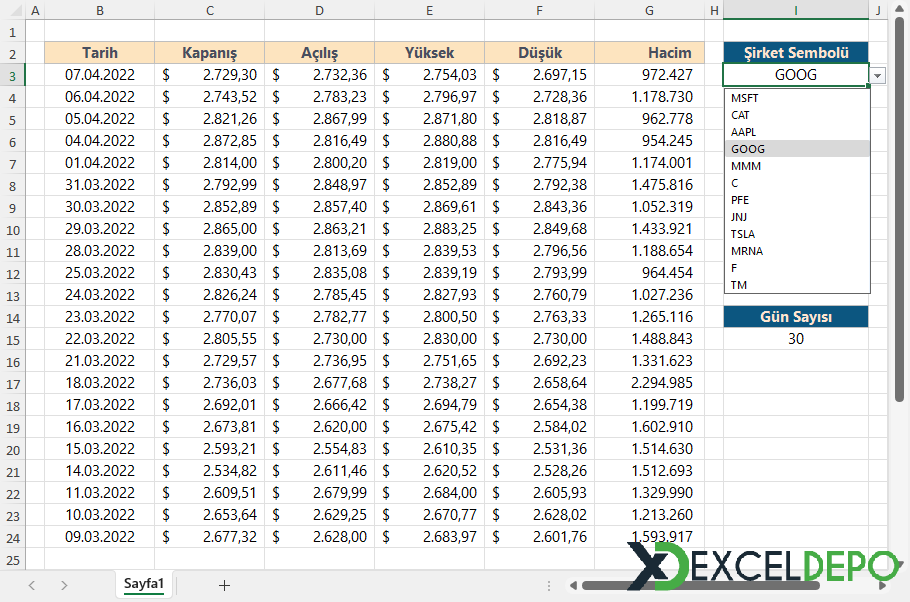
Task: Select the row 2 header
Action: pos(13,54)
